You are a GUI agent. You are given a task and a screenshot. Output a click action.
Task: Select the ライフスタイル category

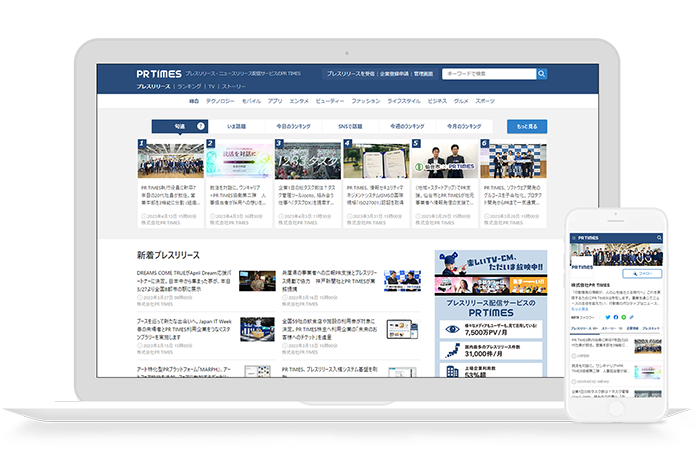coord(404,101)
